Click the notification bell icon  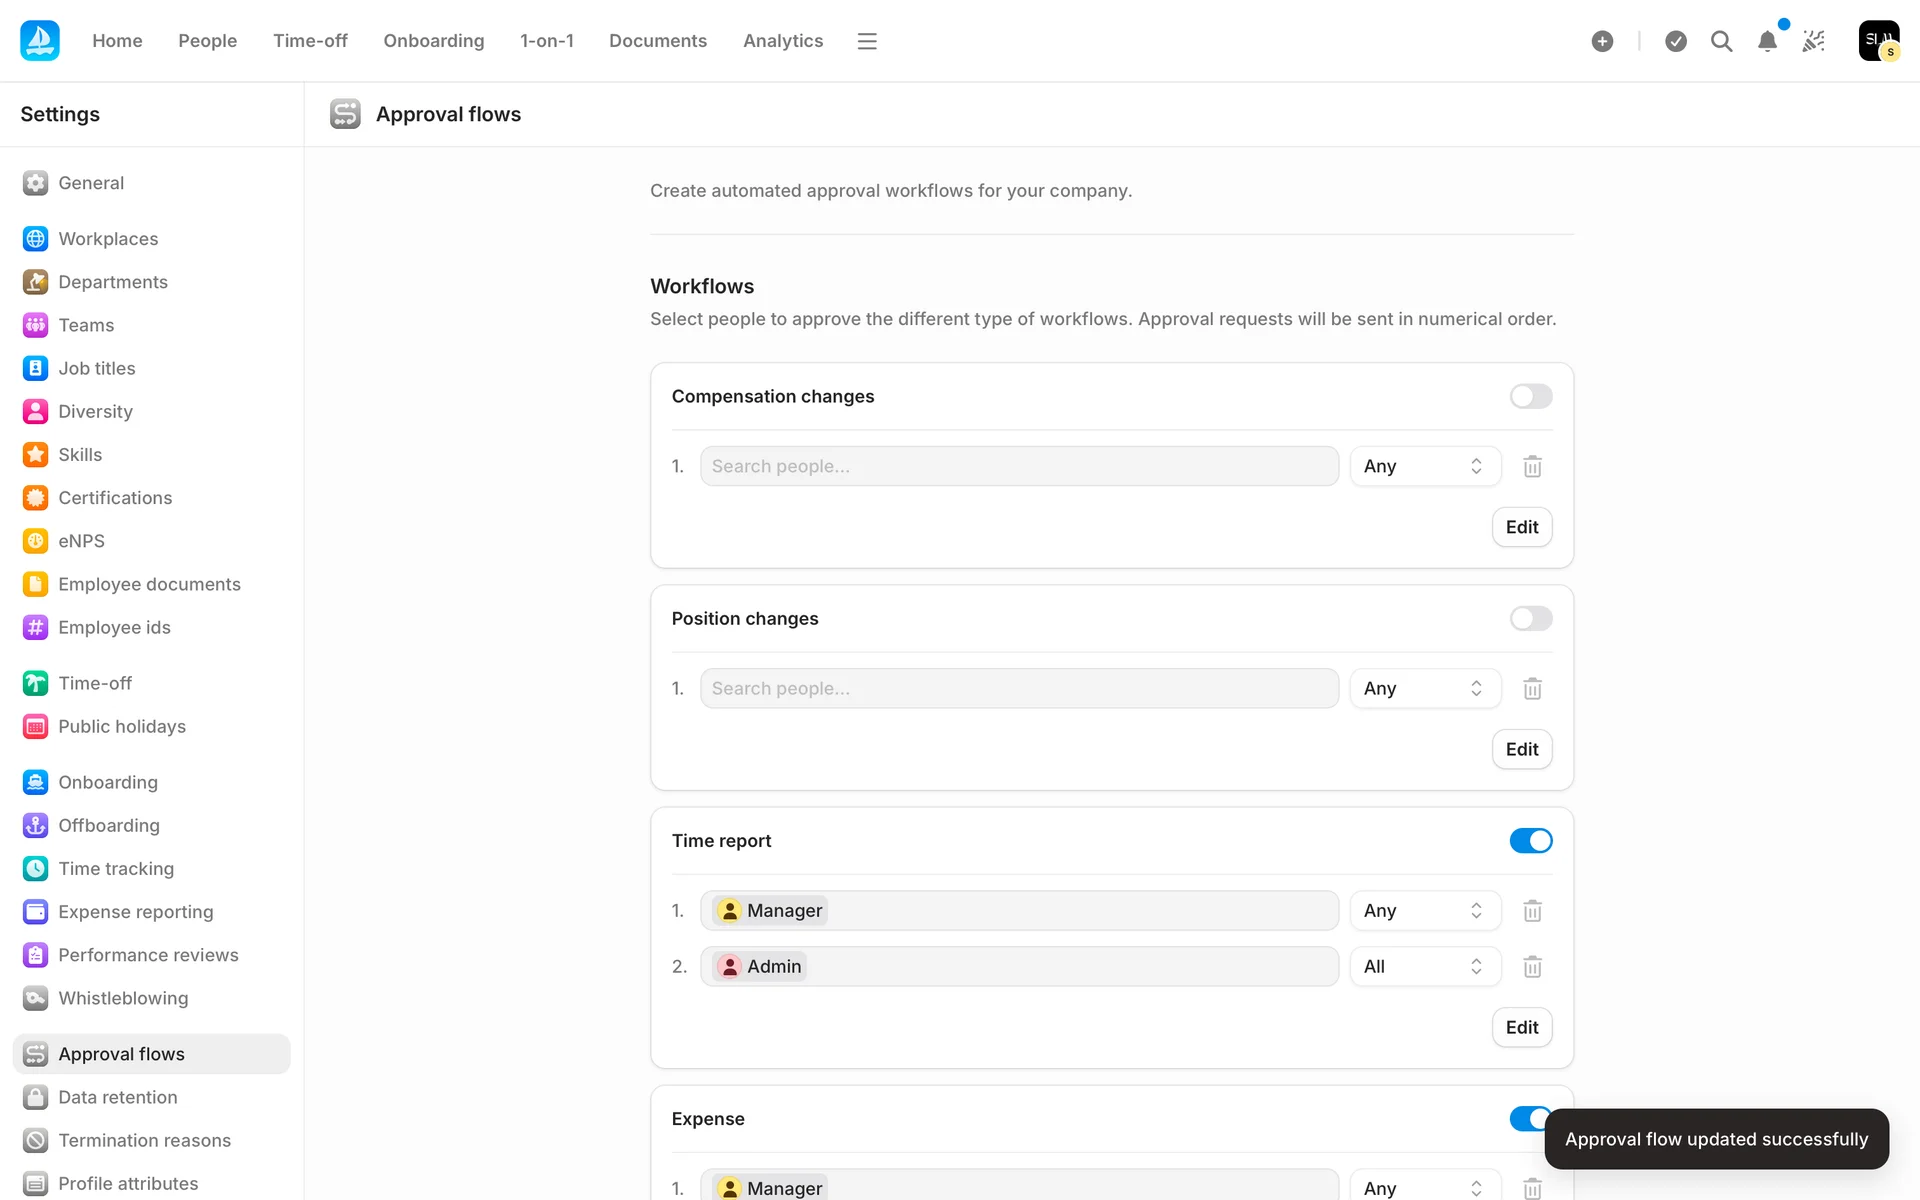[1767, 41]
